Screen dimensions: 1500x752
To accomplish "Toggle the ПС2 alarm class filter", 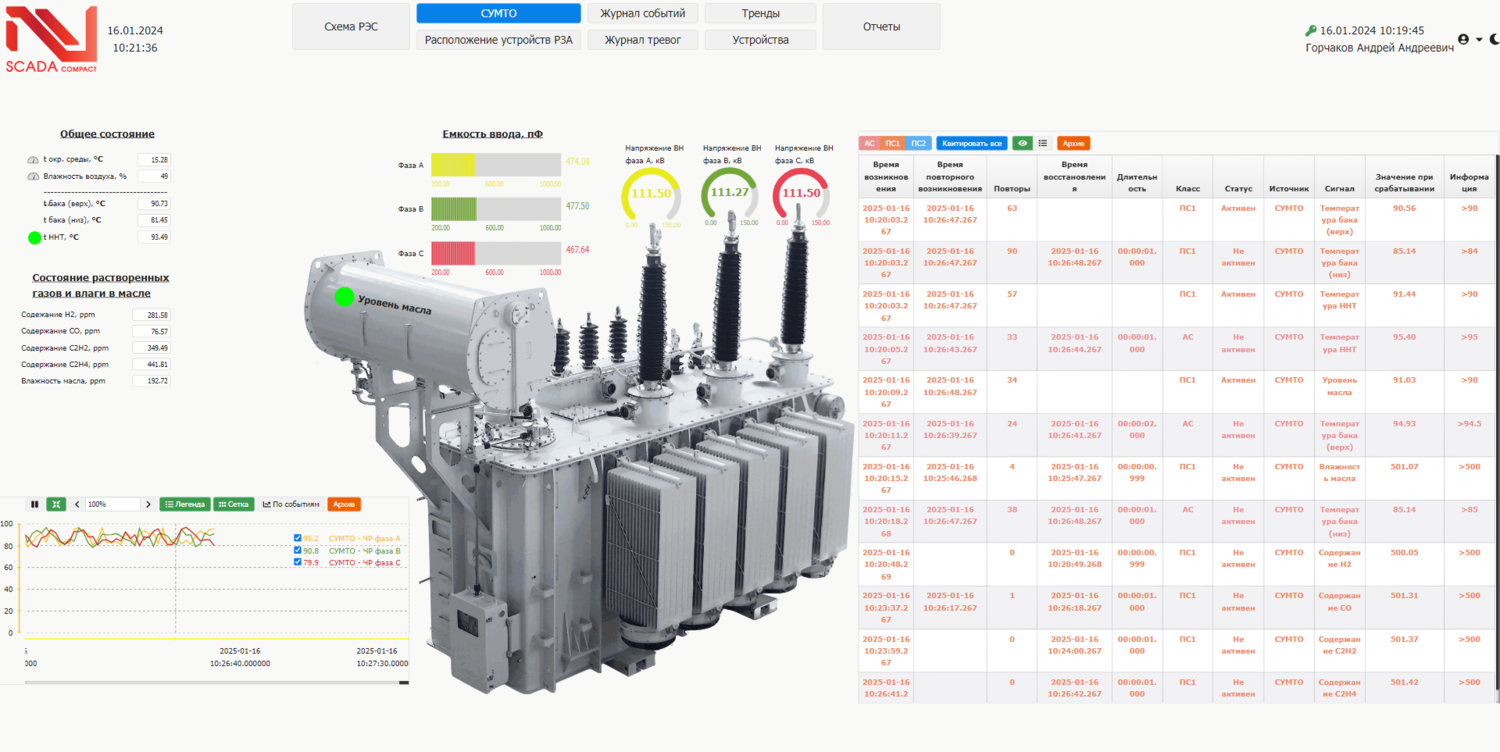I will 919,143.
